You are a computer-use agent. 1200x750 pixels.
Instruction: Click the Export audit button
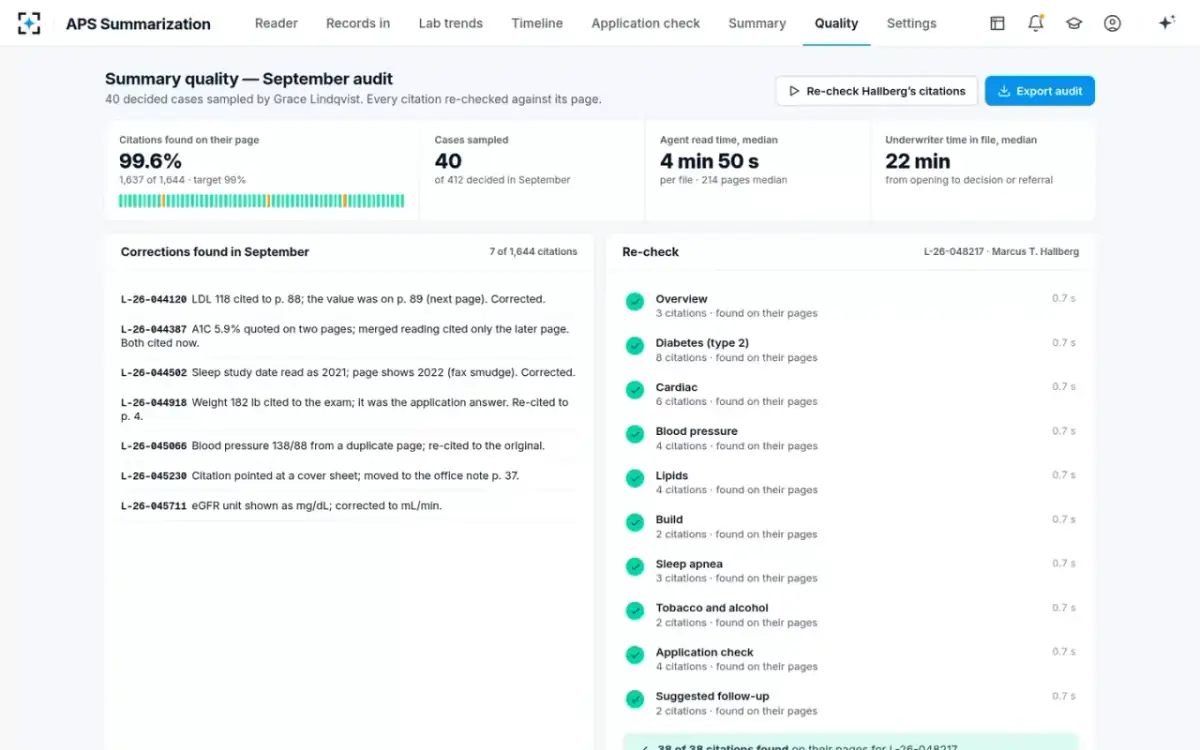(1040, 91)
